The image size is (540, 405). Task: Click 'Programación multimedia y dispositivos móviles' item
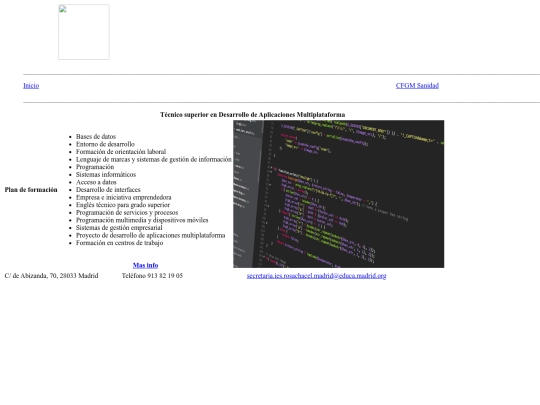142,220
